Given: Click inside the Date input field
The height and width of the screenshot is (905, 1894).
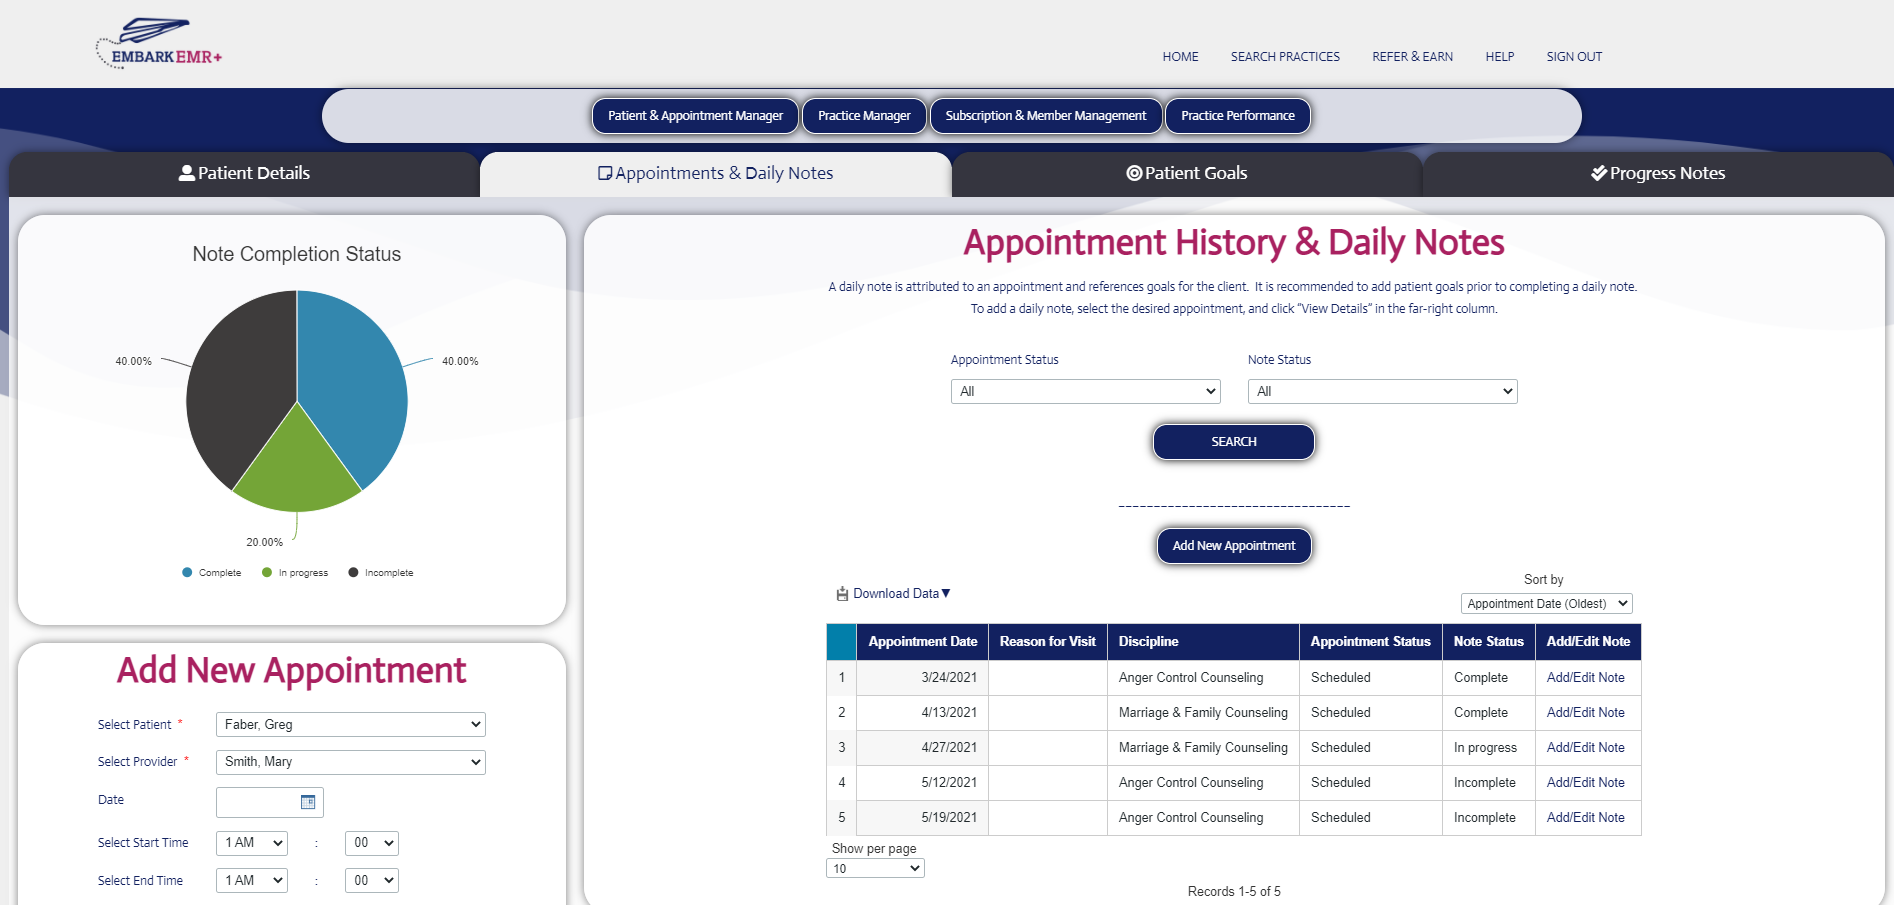Looking at the screenshot, I should tap(255, 801).
